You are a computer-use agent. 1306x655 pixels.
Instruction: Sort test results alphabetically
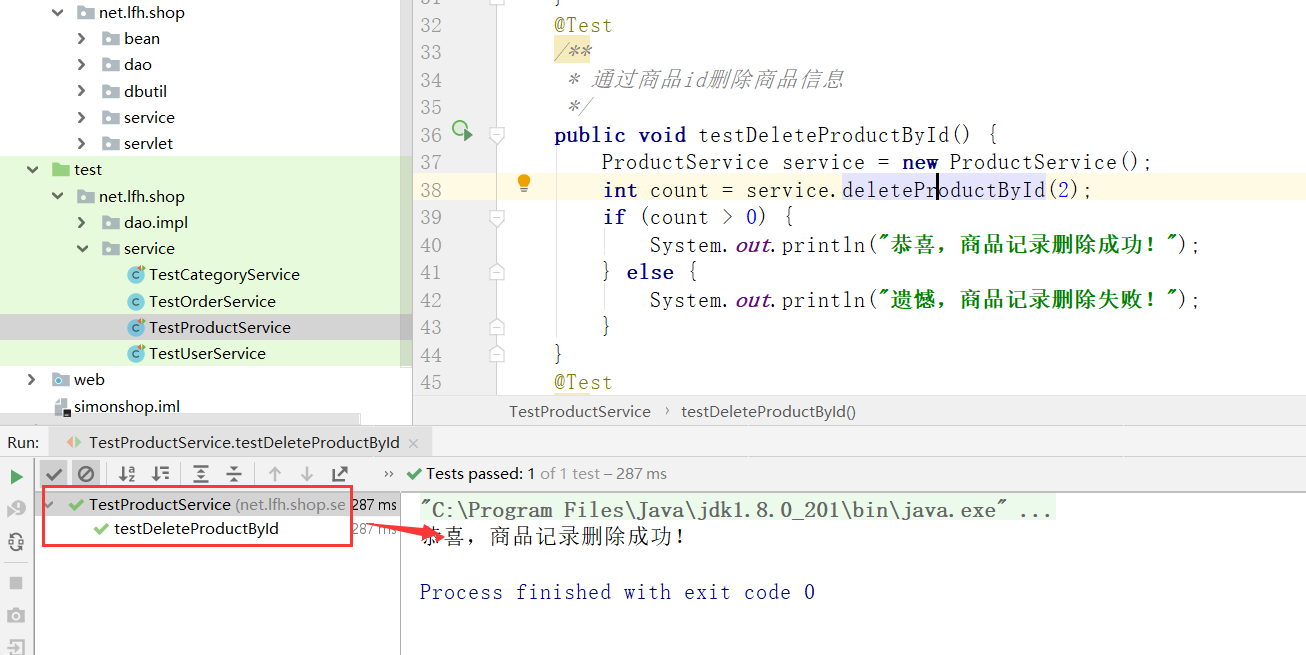point(127,473)
